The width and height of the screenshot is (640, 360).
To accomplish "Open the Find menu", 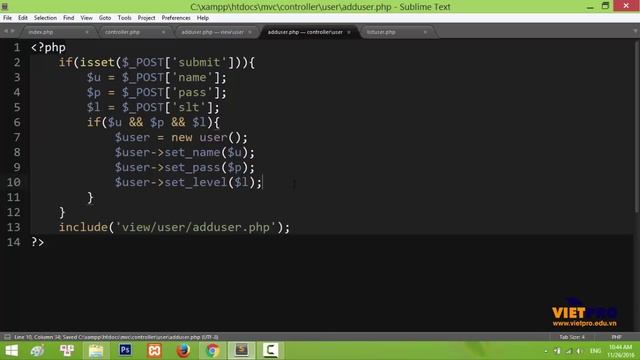I will tap(69, 18).
